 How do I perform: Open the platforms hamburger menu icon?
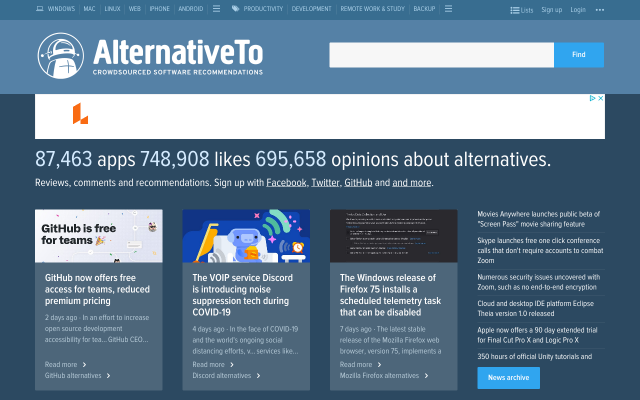coord(216,9)
